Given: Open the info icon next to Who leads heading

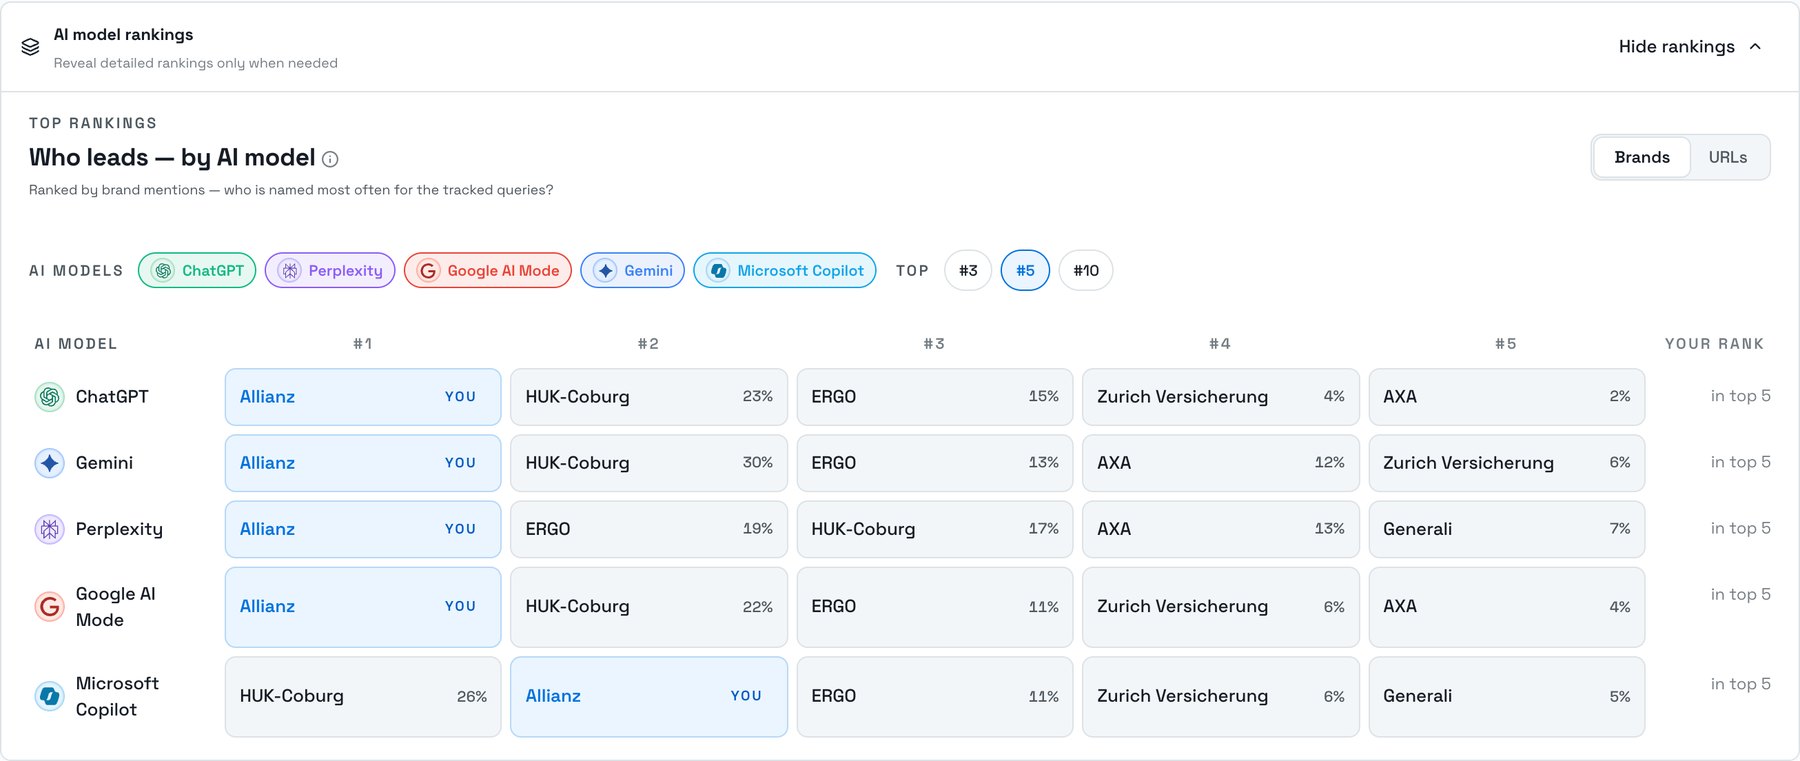Looking at the screenshot, I should pos(330,159).
